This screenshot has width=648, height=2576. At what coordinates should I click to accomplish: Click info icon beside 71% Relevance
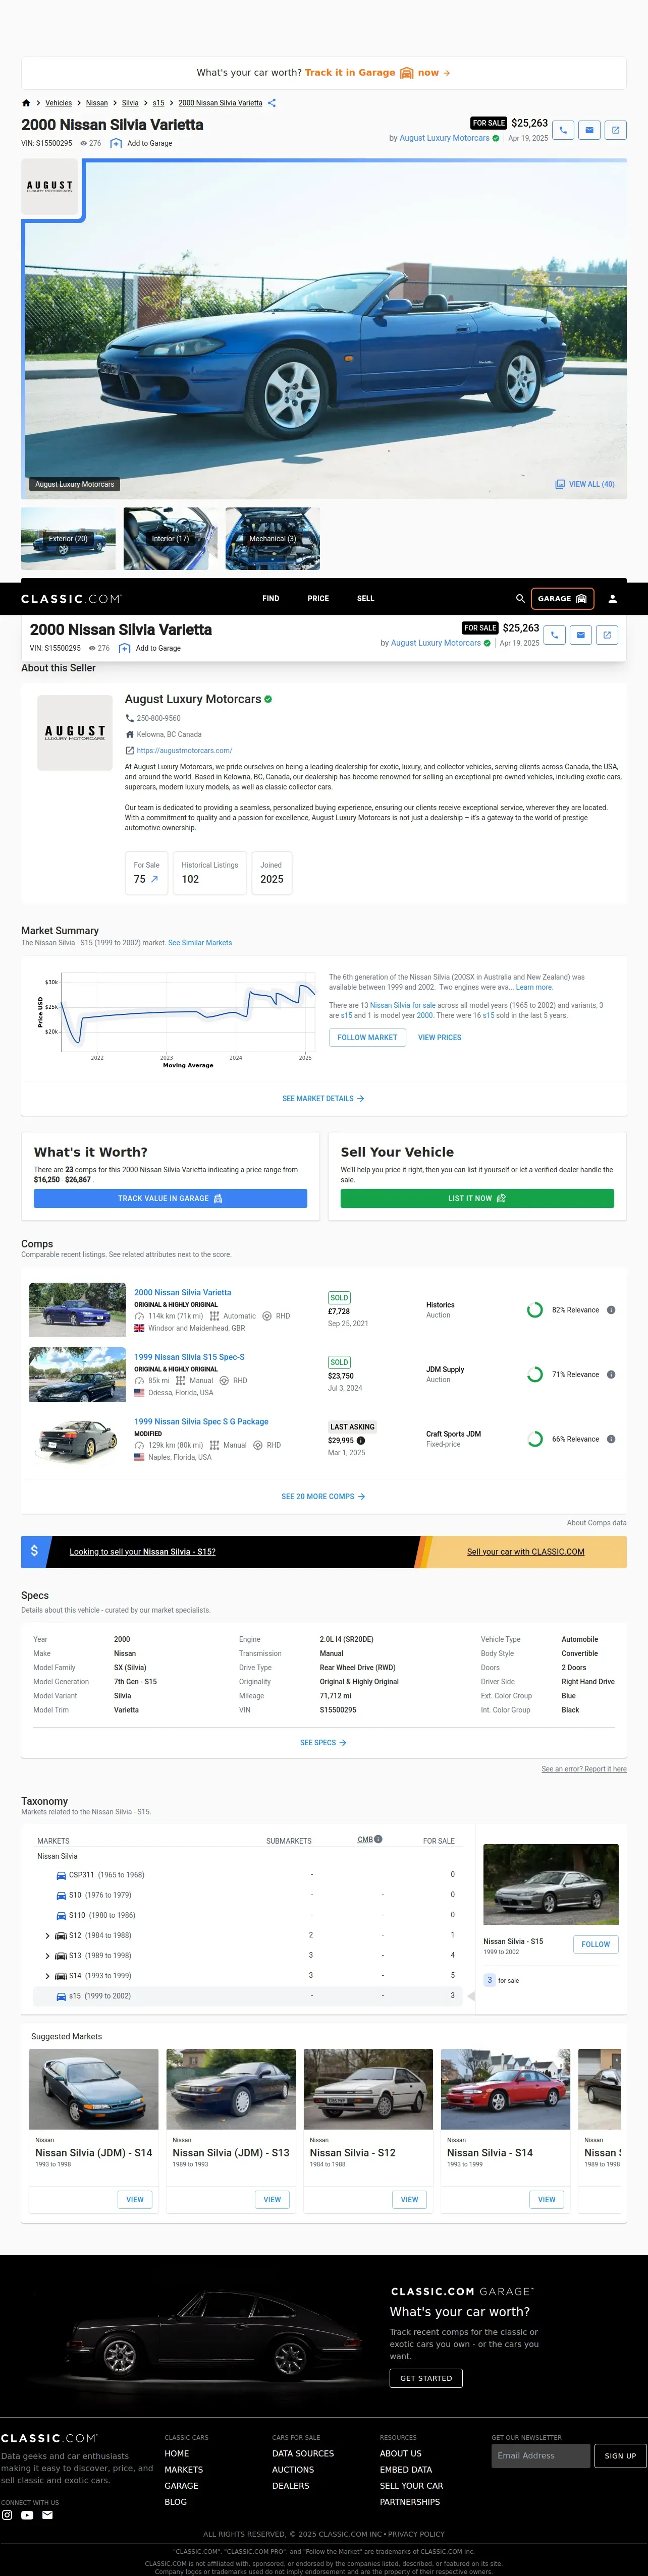(611, 1374)
